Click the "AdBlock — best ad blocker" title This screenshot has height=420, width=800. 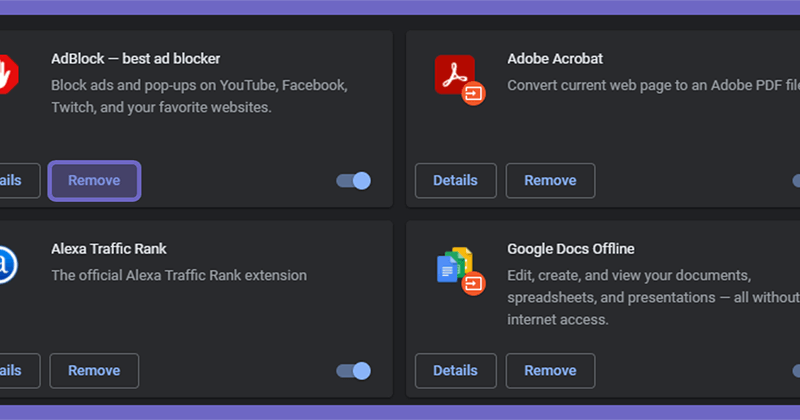(x=136, y=59)
